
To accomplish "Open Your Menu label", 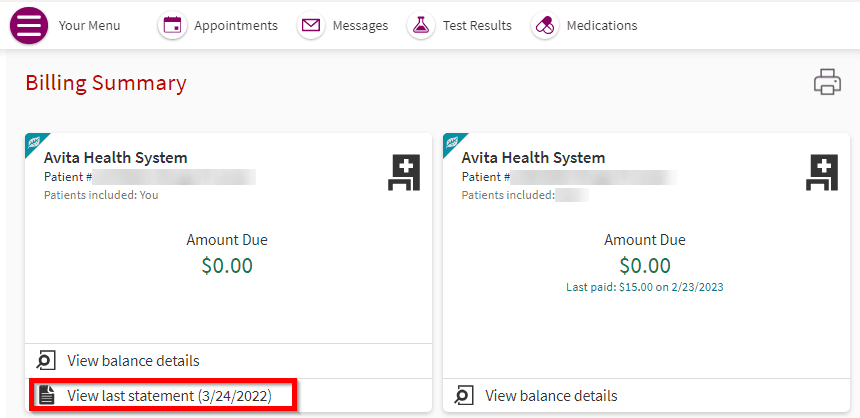I will tap(89, 26).
